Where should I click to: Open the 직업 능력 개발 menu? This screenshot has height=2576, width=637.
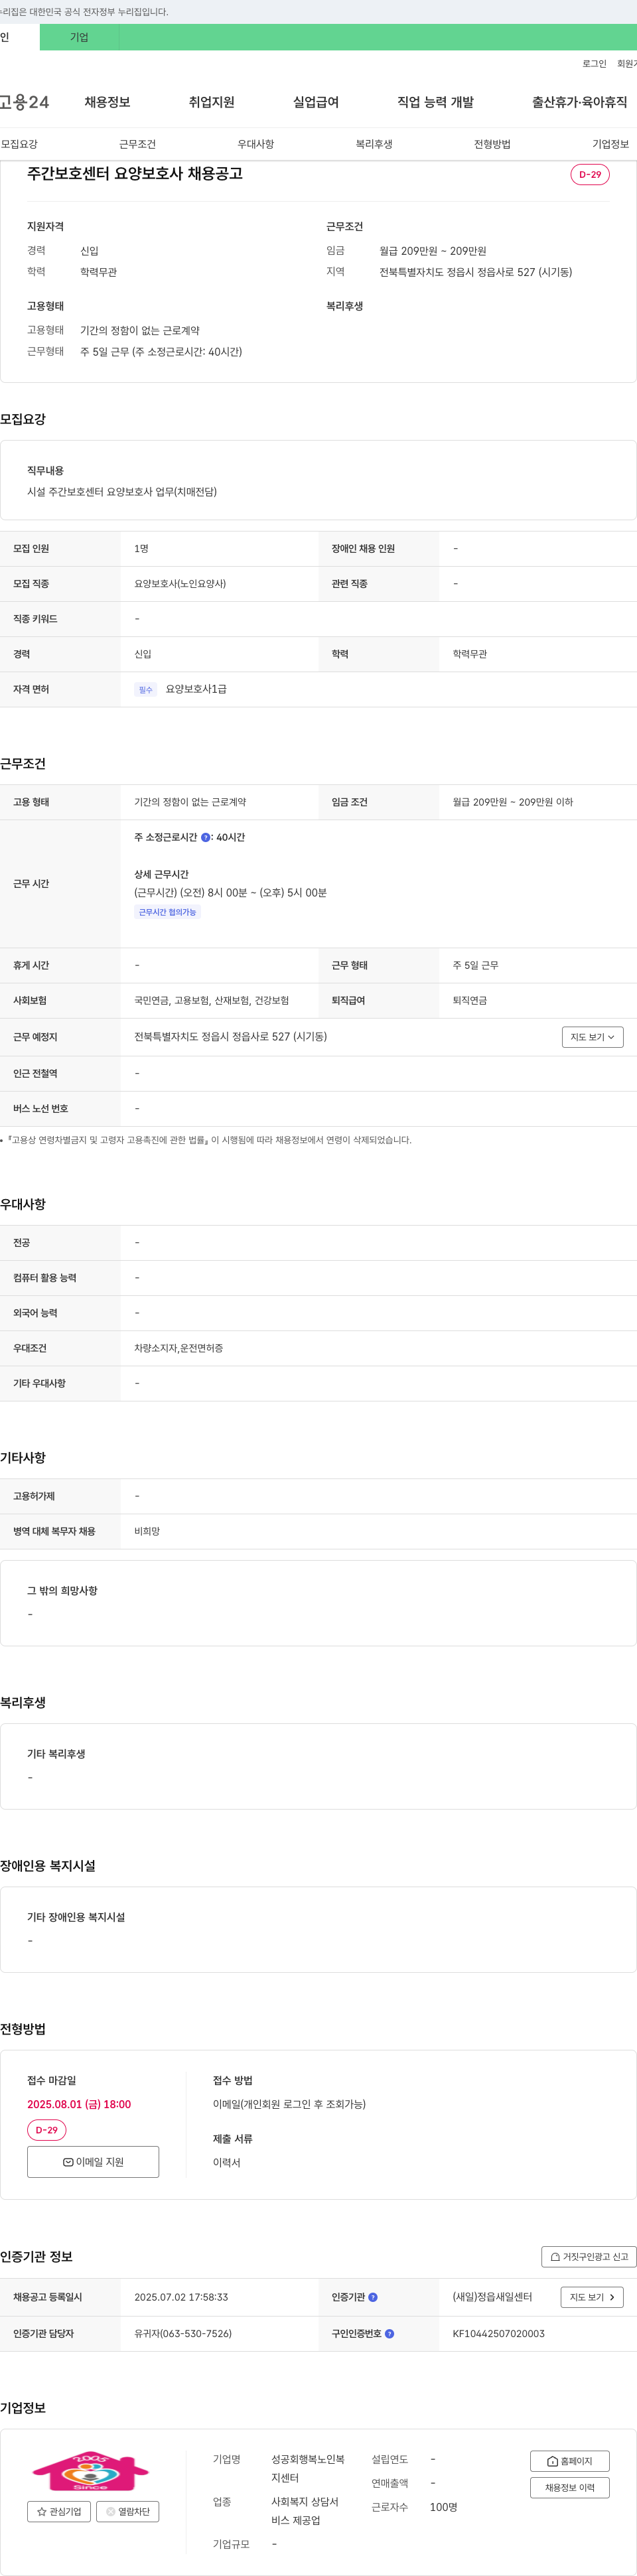pyautogui.click(x=435, y=102)
